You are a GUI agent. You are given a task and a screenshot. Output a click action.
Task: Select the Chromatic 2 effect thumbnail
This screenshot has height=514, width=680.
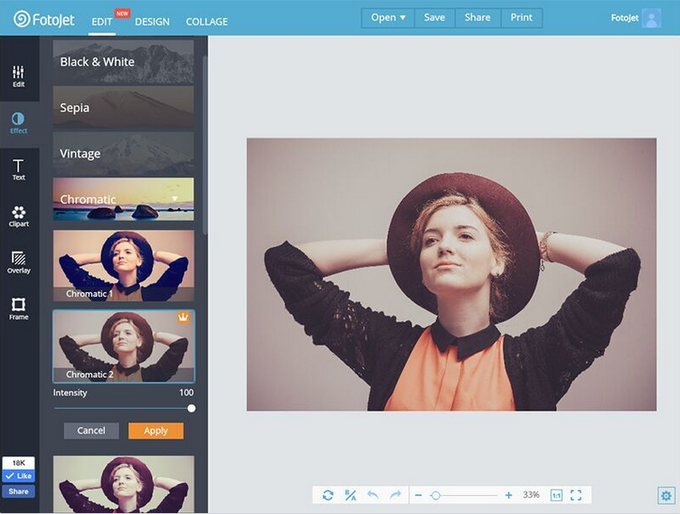[124, 346]
